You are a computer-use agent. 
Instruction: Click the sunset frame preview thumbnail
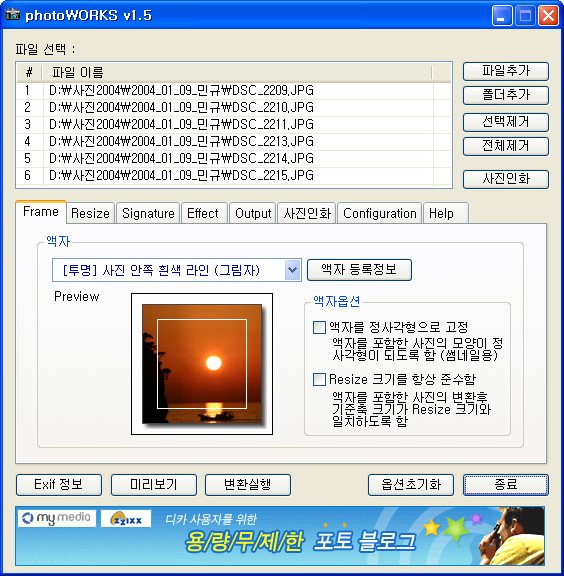202,364
